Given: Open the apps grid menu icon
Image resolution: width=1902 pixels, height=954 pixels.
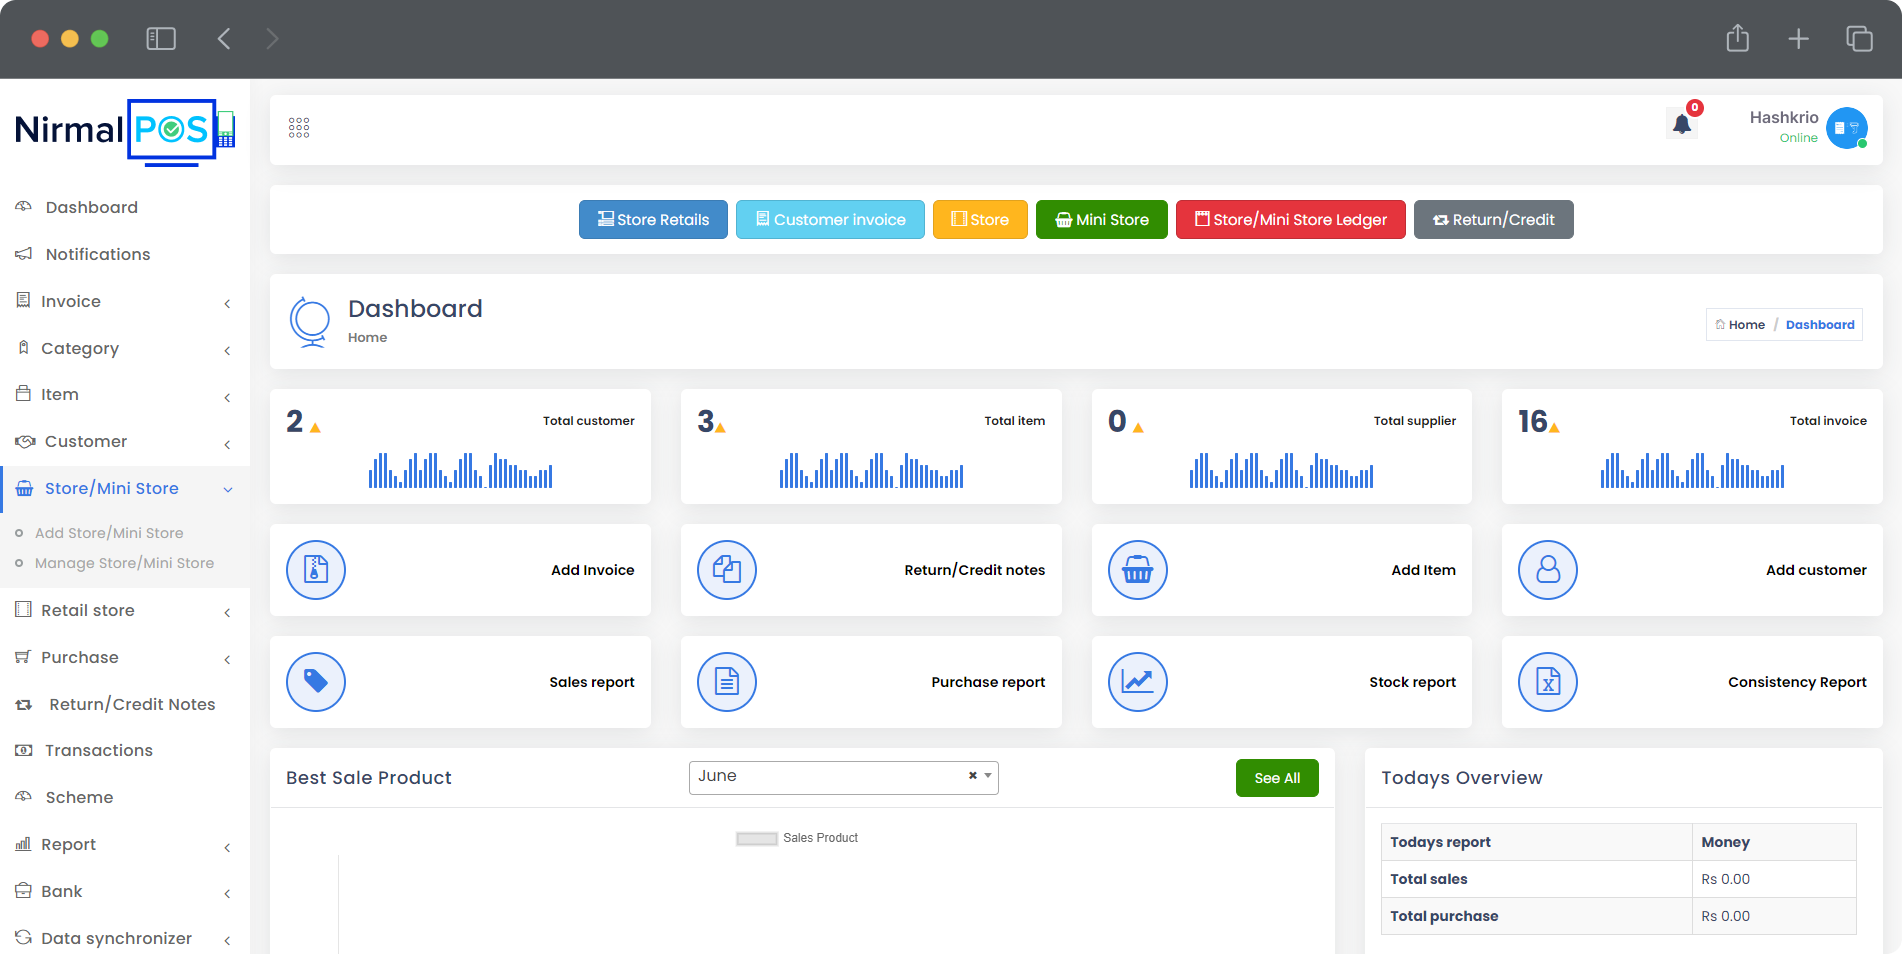Looking at the screenshot, I should click(299, 128).
